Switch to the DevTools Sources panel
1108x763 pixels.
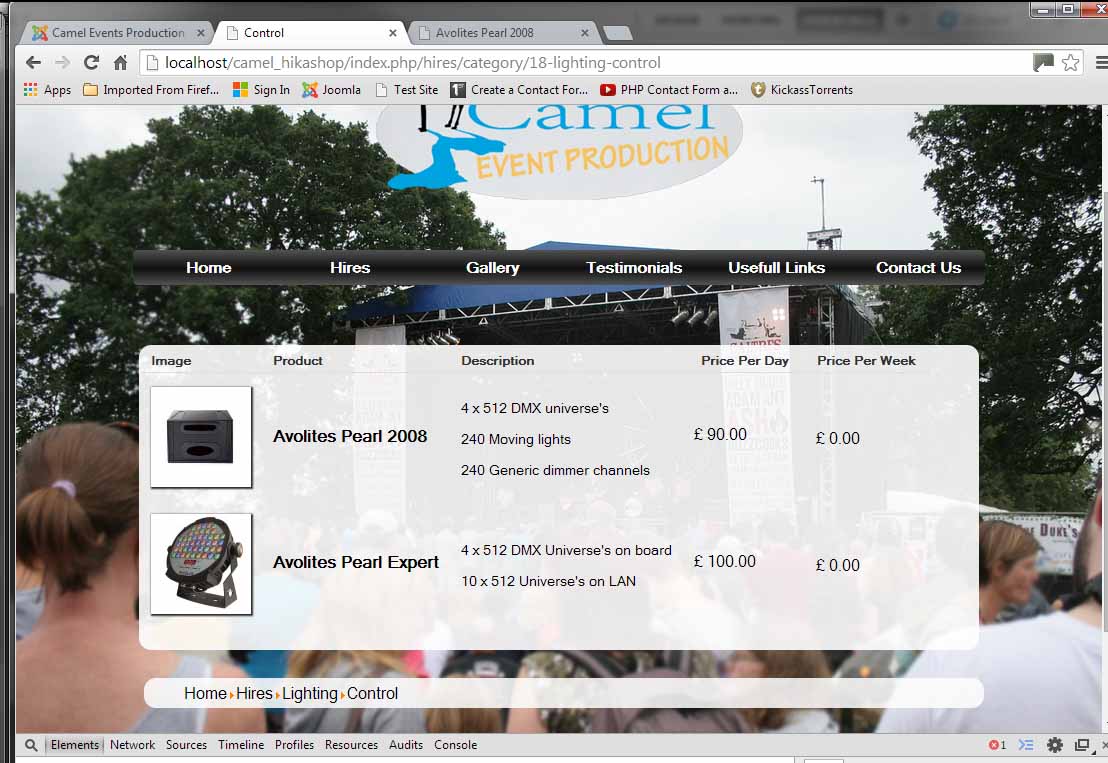point(187,745)
